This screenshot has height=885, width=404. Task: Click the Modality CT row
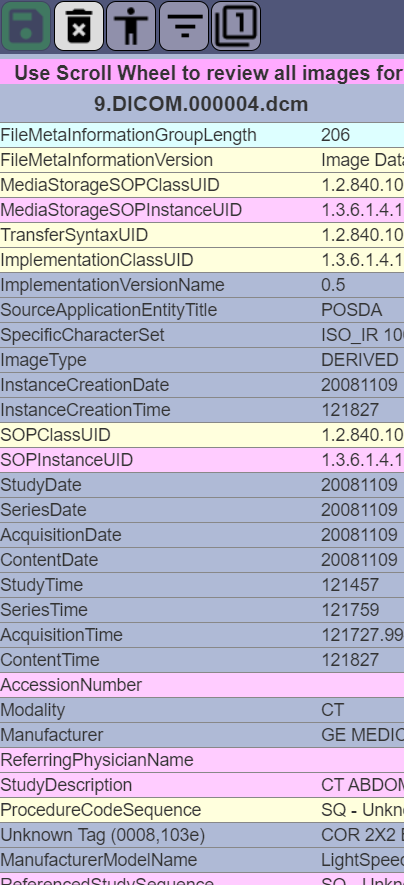[202, 709]
